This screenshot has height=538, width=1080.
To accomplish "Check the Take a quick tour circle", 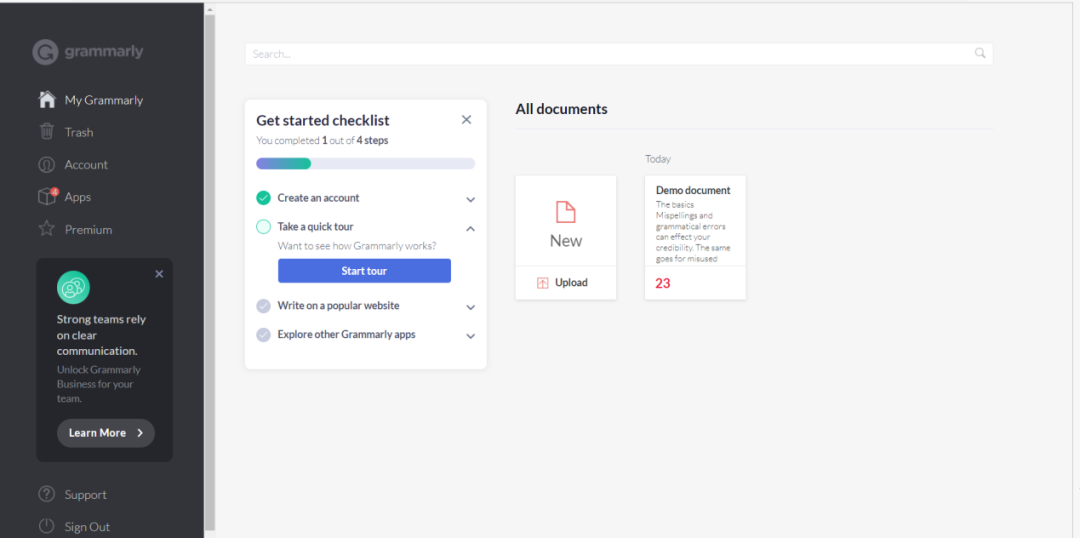I will coord(263,227).
